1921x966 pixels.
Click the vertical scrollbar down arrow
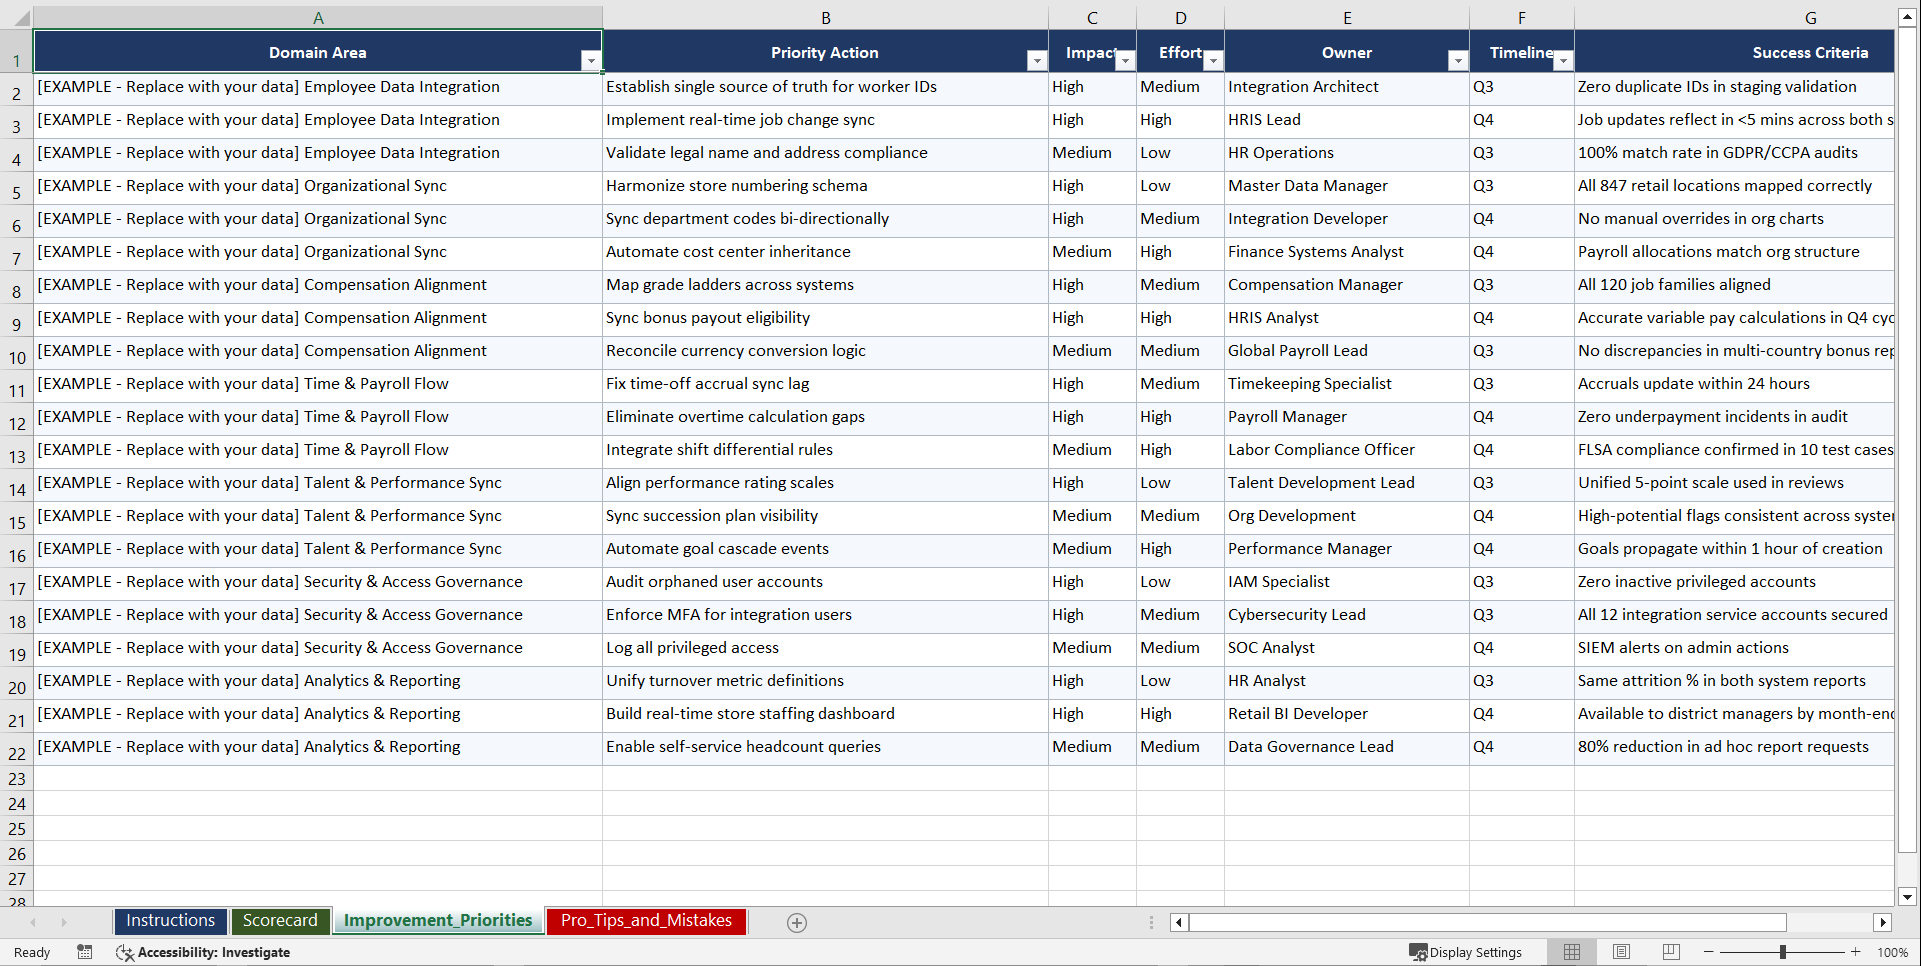1908,897
